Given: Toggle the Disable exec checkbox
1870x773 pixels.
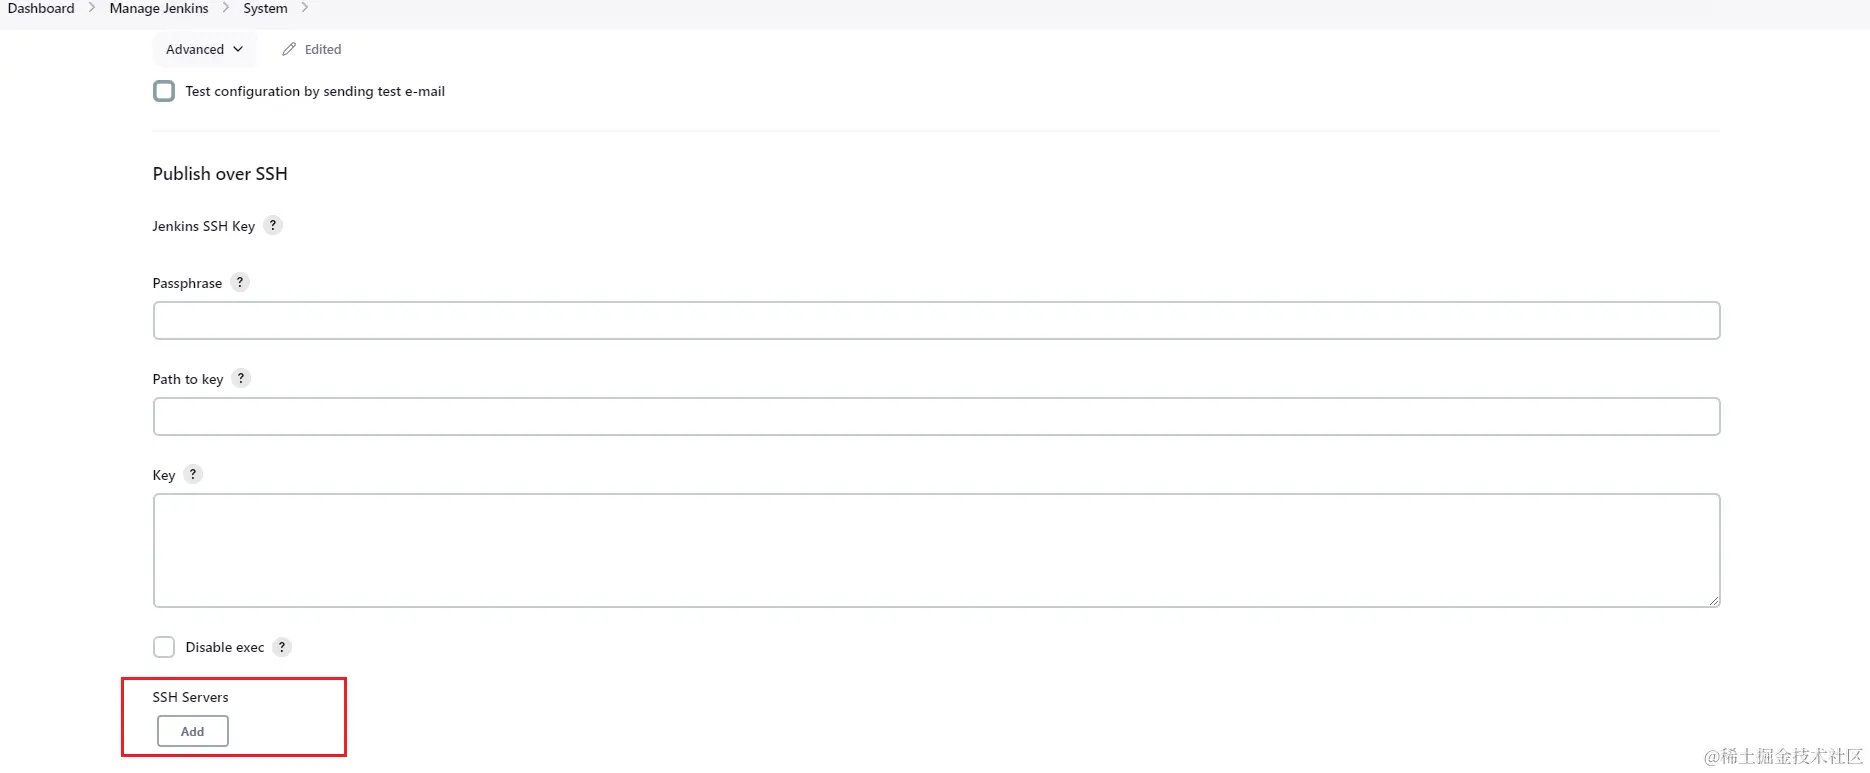Looking at the screenshot, I should click(164, 647).
